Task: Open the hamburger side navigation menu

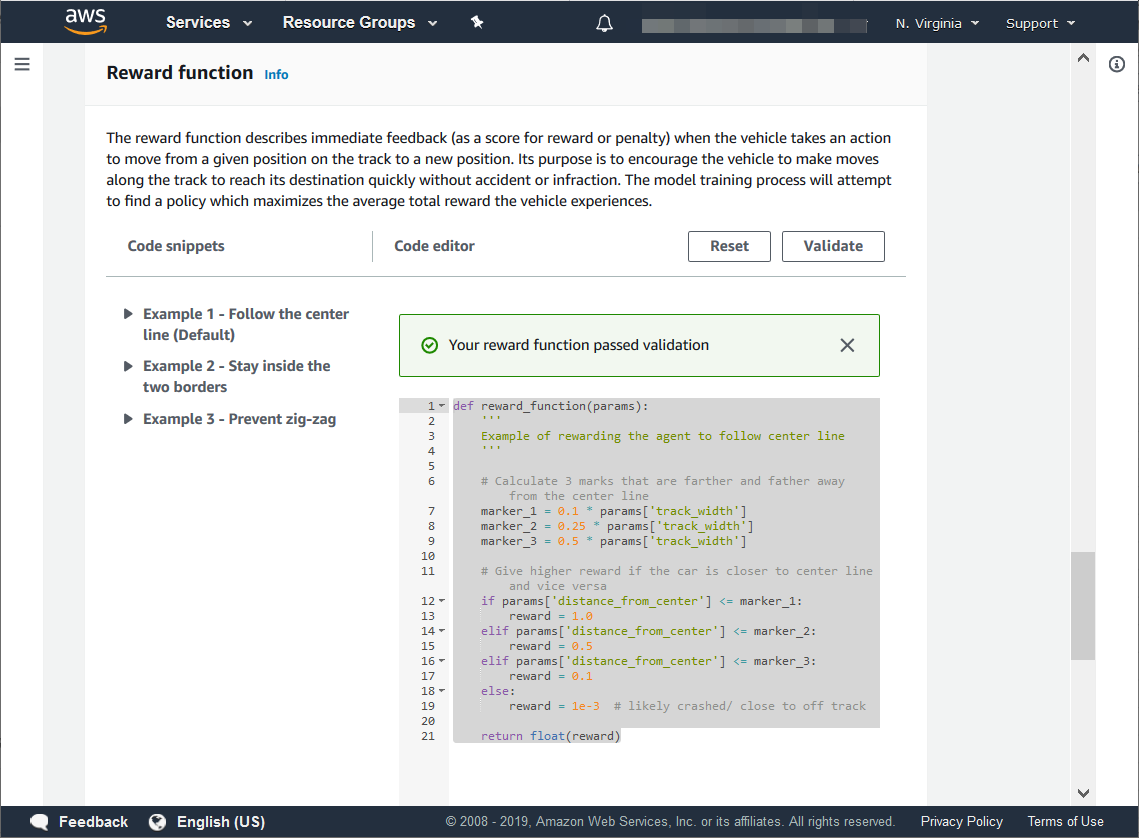Action: coord(22,65)
